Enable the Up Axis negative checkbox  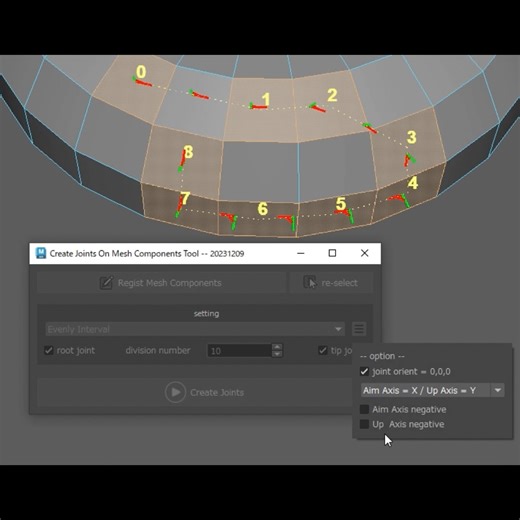click(x=364, y=424)
